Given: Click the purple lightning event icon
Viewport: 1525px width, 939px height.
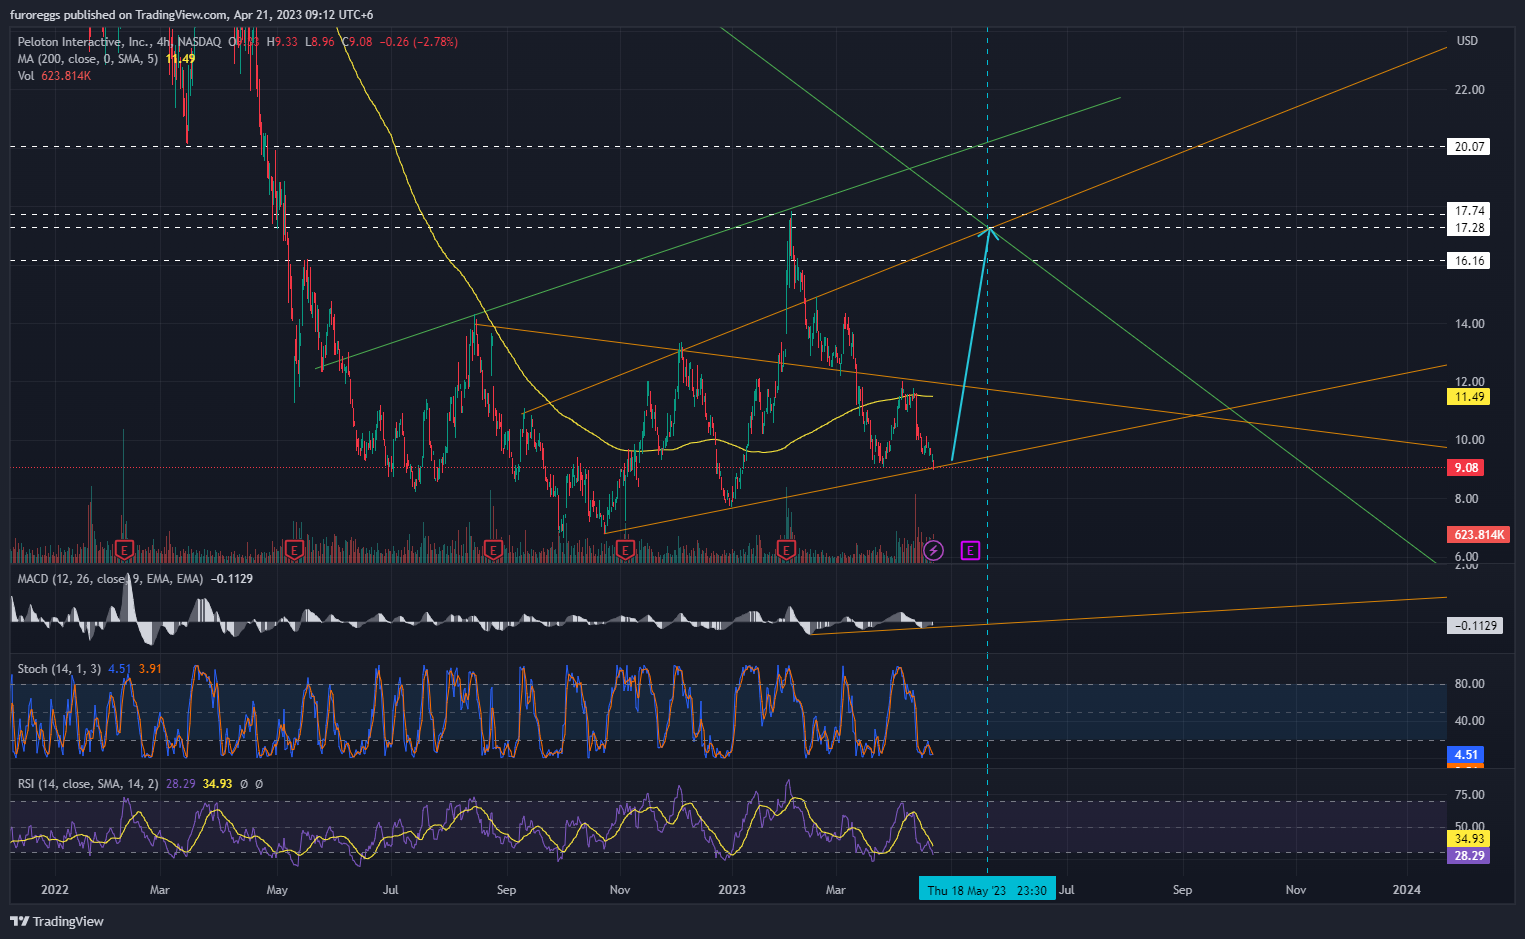Looking at the screenshot, I should (x=933, y=550).
